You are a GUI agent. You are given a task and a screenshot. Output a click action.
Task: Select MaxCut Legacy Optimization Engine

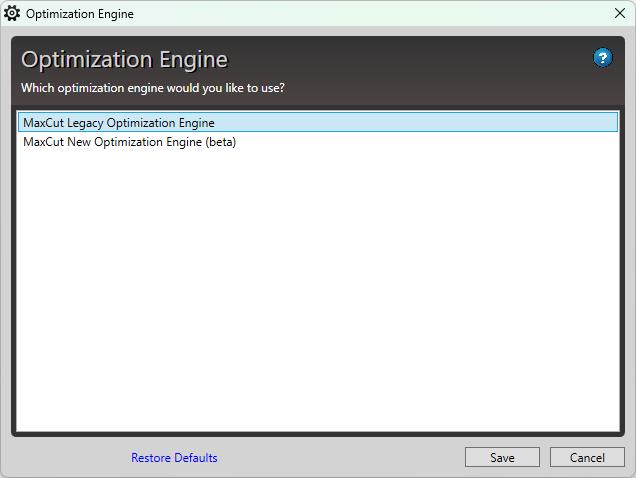point(119,123)
